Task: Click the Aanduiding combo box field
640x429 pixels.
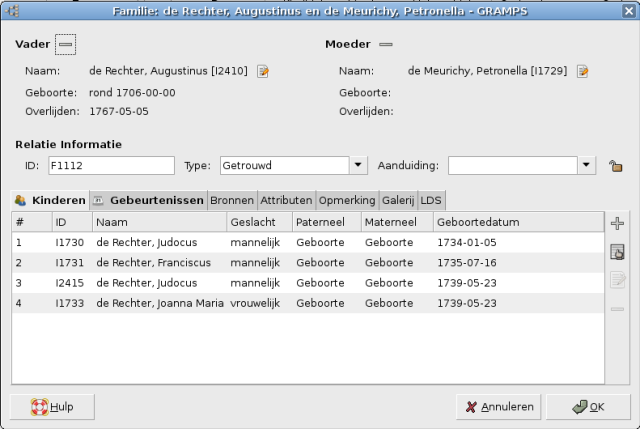Action: (x=512, y=165)
